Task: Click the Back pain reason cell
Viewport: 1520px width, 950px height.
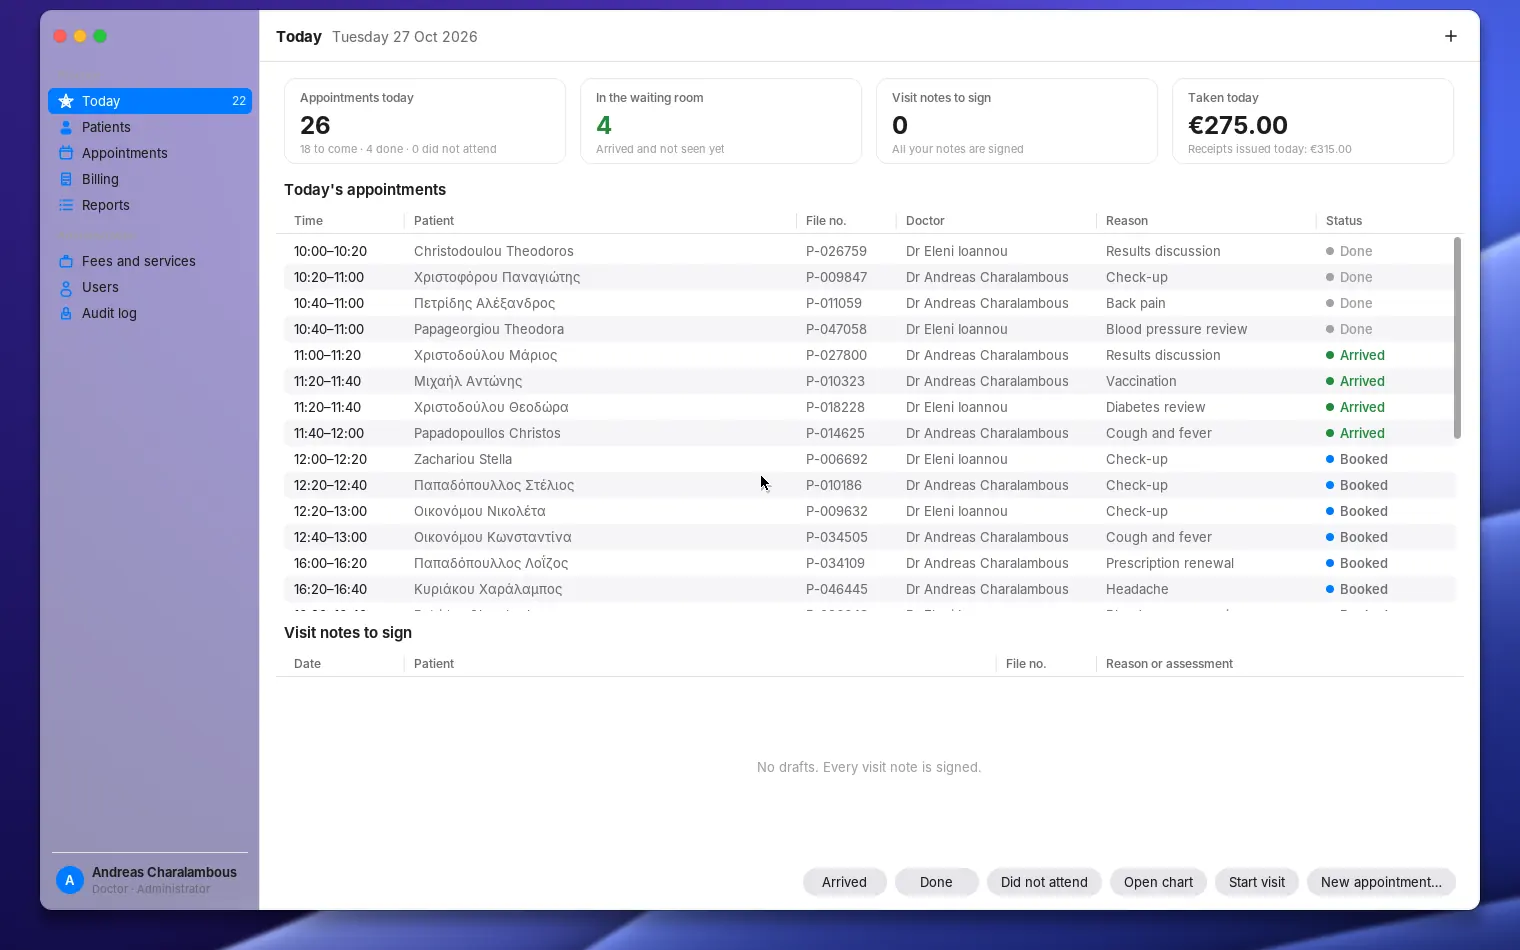Action: click(1135, 303)
